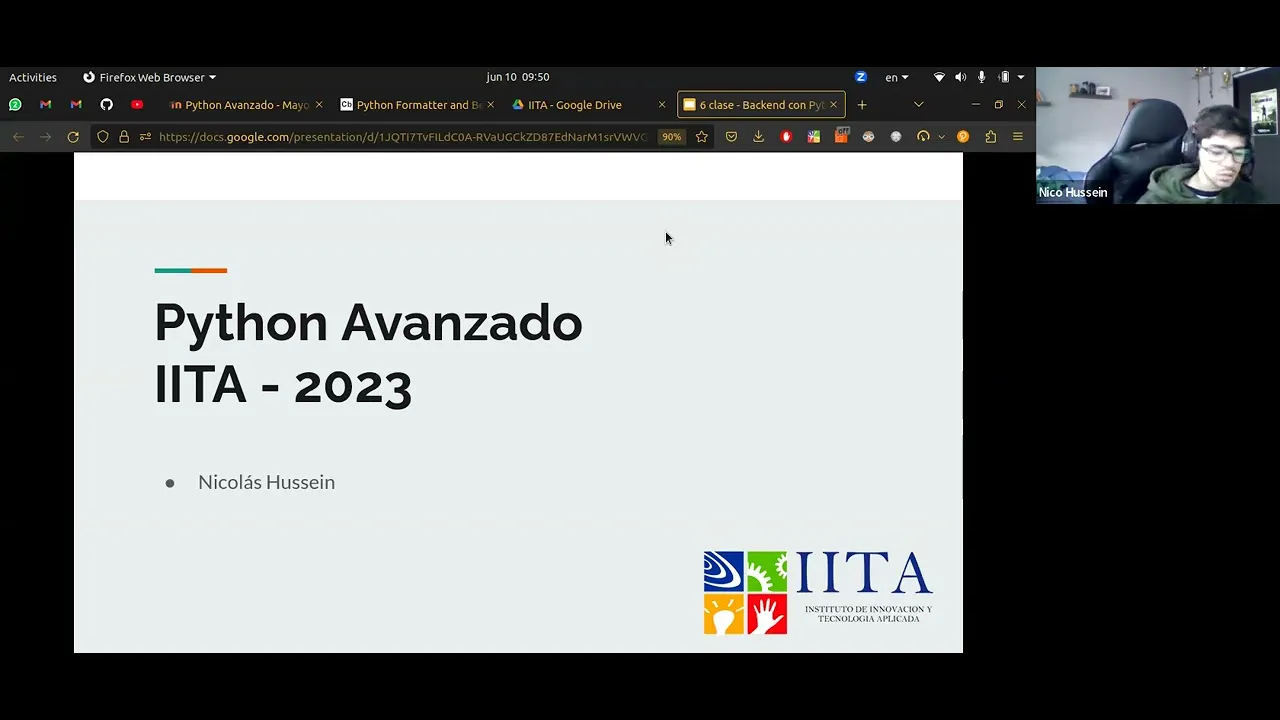Open the Firefox Web Browser app menu
Screen dimensions: 1280x720
150,77
